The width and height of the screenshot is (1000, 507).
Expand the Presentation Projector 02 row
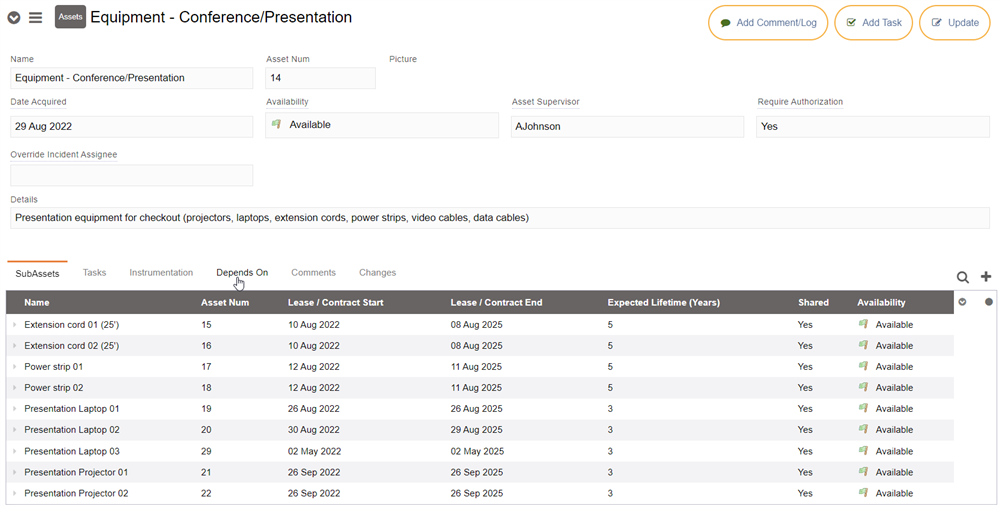click(x=14, y=493)
